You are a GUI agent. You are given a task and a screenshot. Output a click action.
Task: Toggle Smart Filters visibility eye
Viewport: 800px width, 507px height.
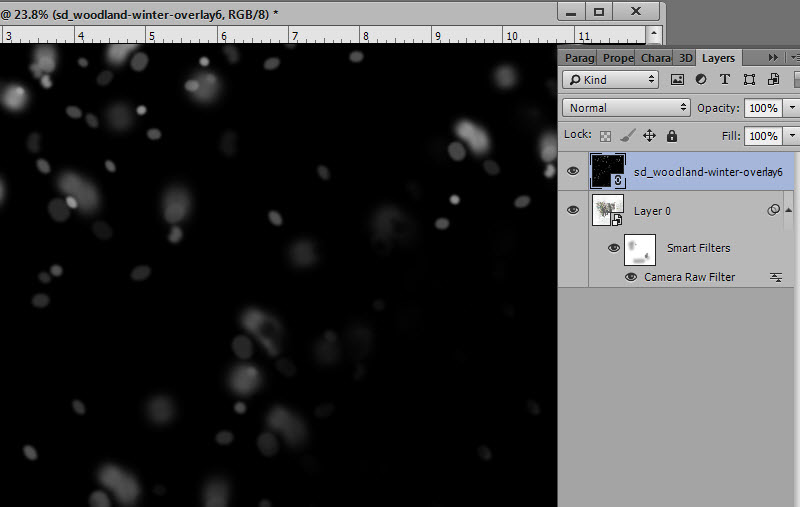pos(614,248)
